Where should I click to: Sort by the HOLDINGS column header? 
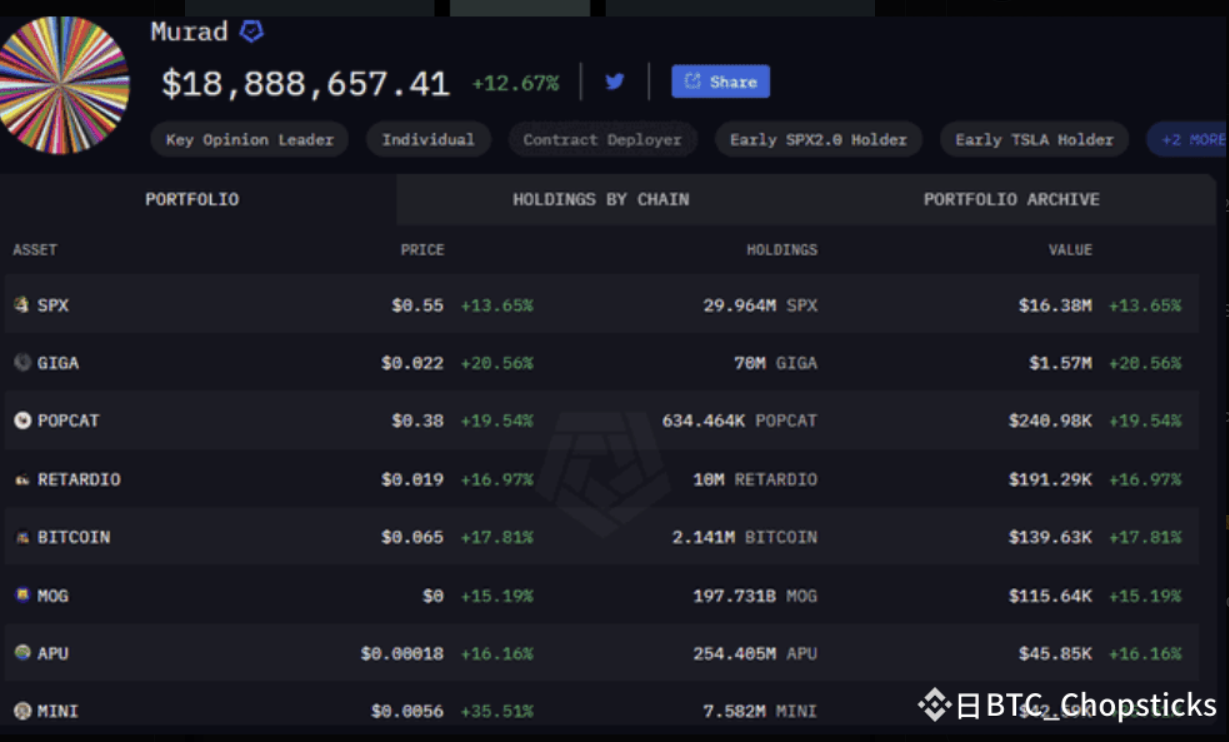[x=782, y=250]
